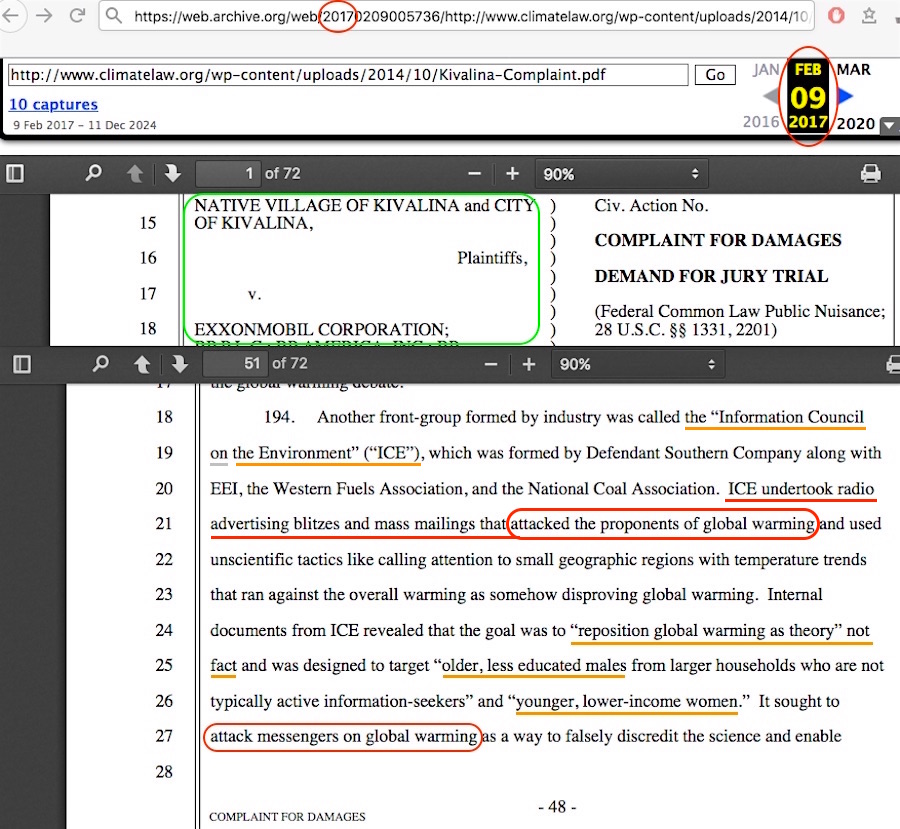Select the MAR month in Wayback calendar
900x829 pixels.
(x=853, y=70)
